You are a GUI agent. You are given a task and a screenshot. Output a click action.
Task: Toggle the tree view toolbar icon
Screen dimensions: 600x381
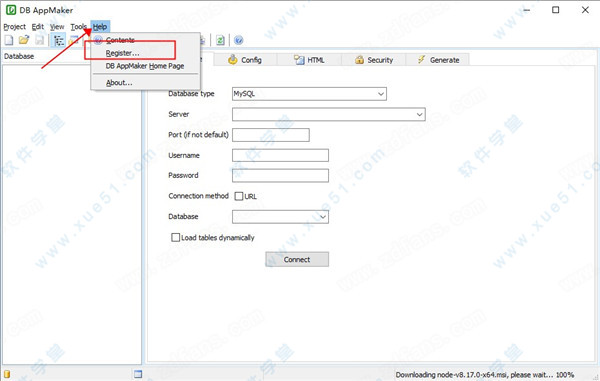point(59,40)
